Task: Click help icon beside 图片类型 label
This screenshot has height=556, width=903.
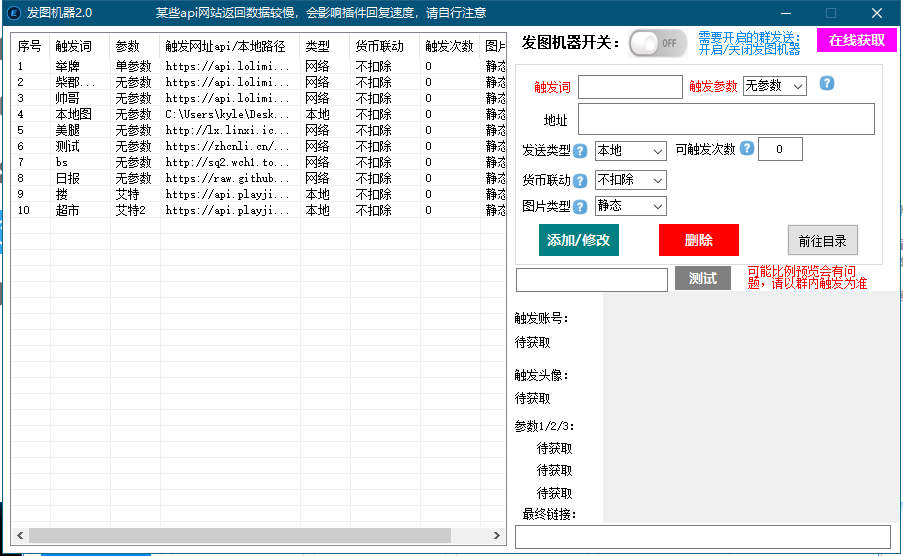Action: pyautogui.click(x=580, y=207)
